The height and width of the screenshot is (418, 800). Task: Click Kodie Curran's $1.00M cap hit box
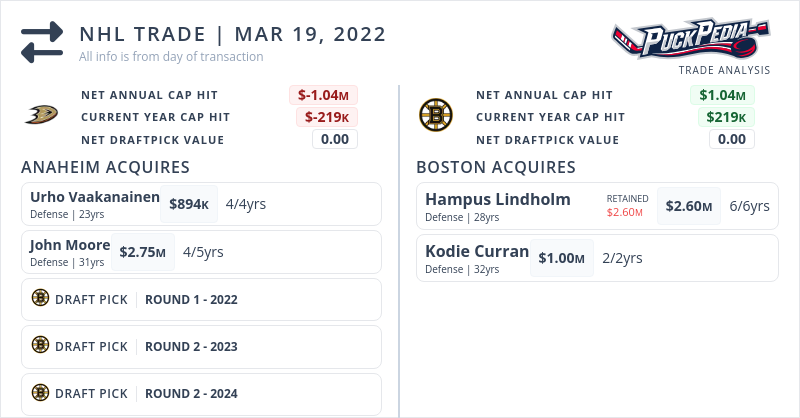(x=561, y=258)
